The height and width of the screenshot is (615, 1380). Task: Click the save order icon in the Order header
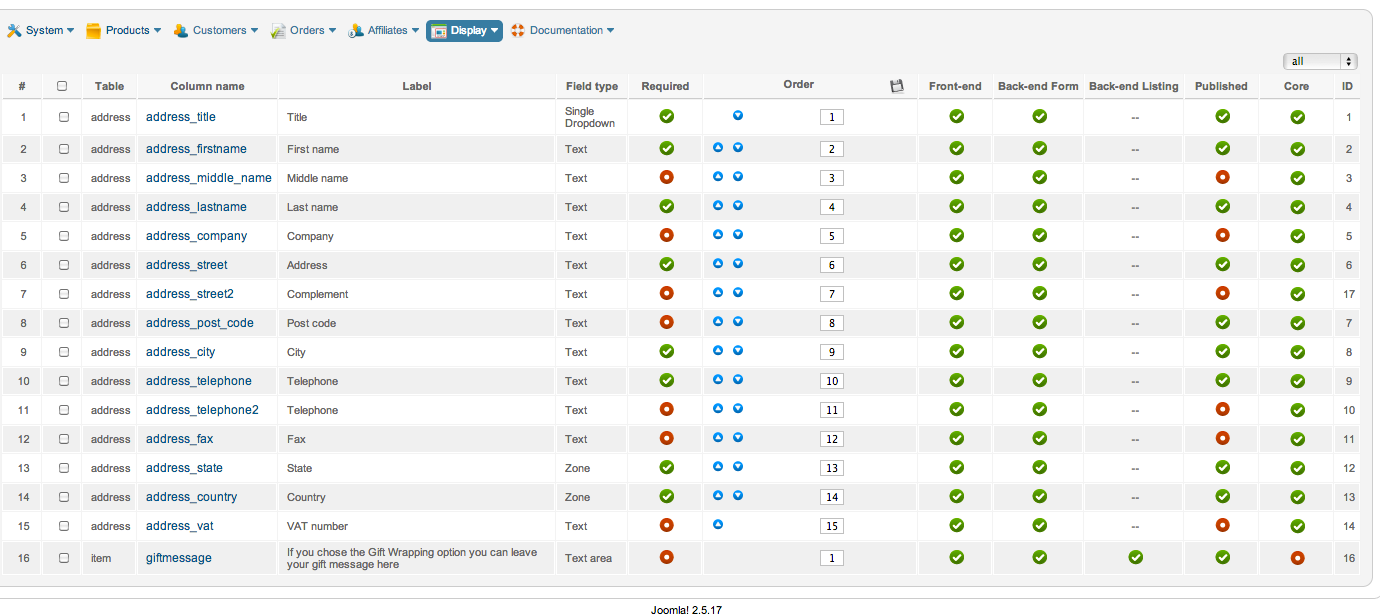[x=897, y=86]
